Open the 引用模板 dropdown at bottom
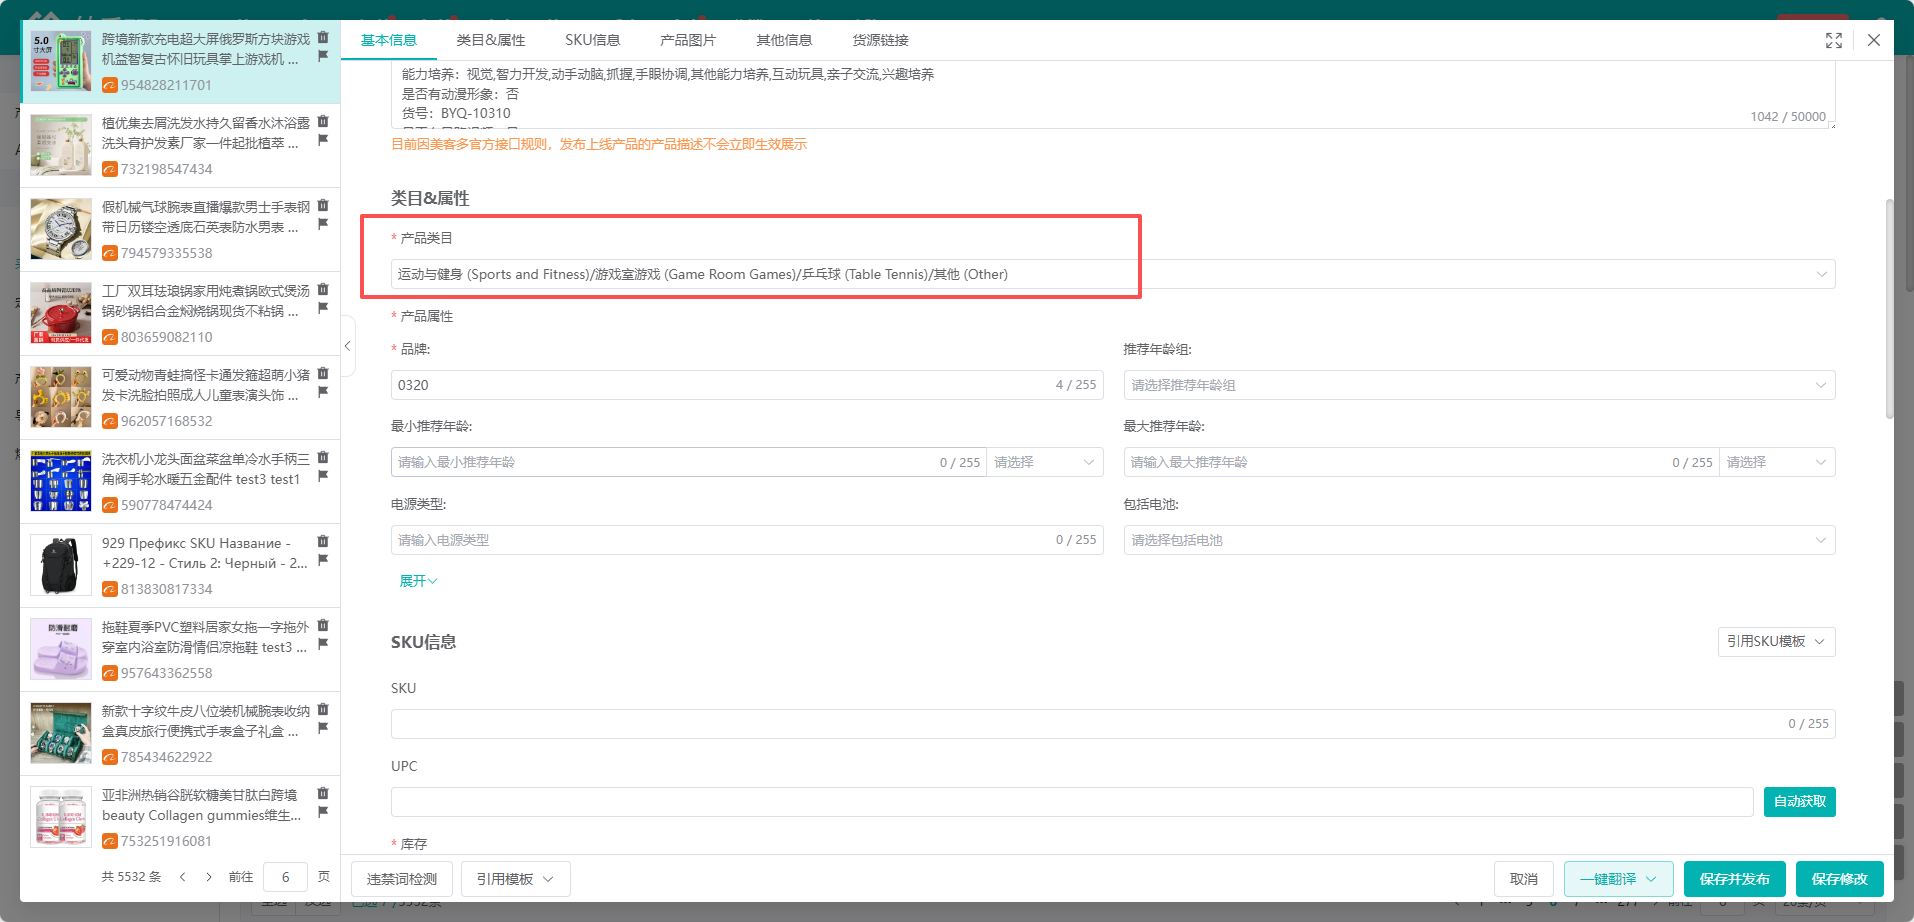 tap(515, 879)
